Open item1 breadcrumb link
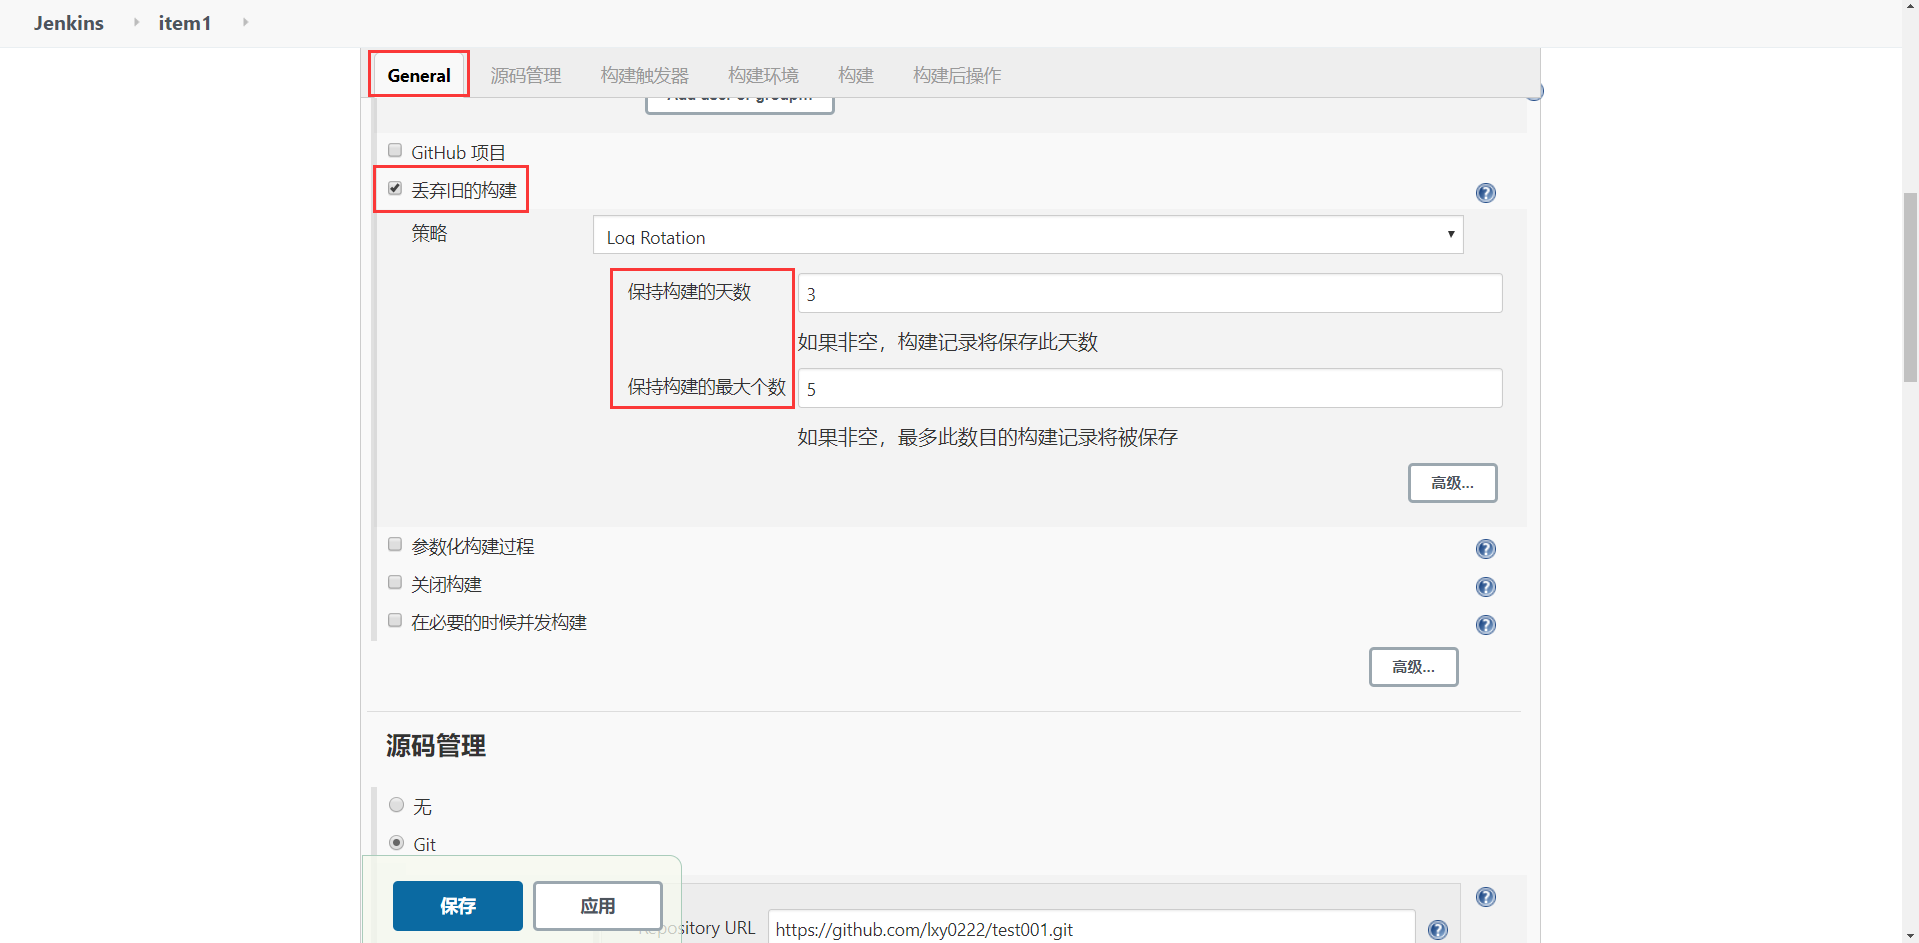Screen dimensions: 1919x943 185,23
